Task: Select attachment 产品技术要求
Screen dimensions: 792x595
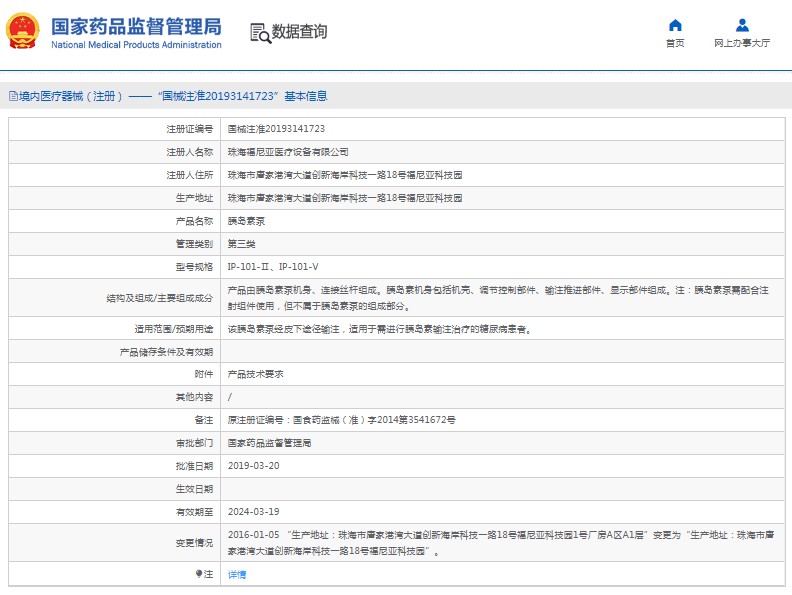Action: [256, 374]
